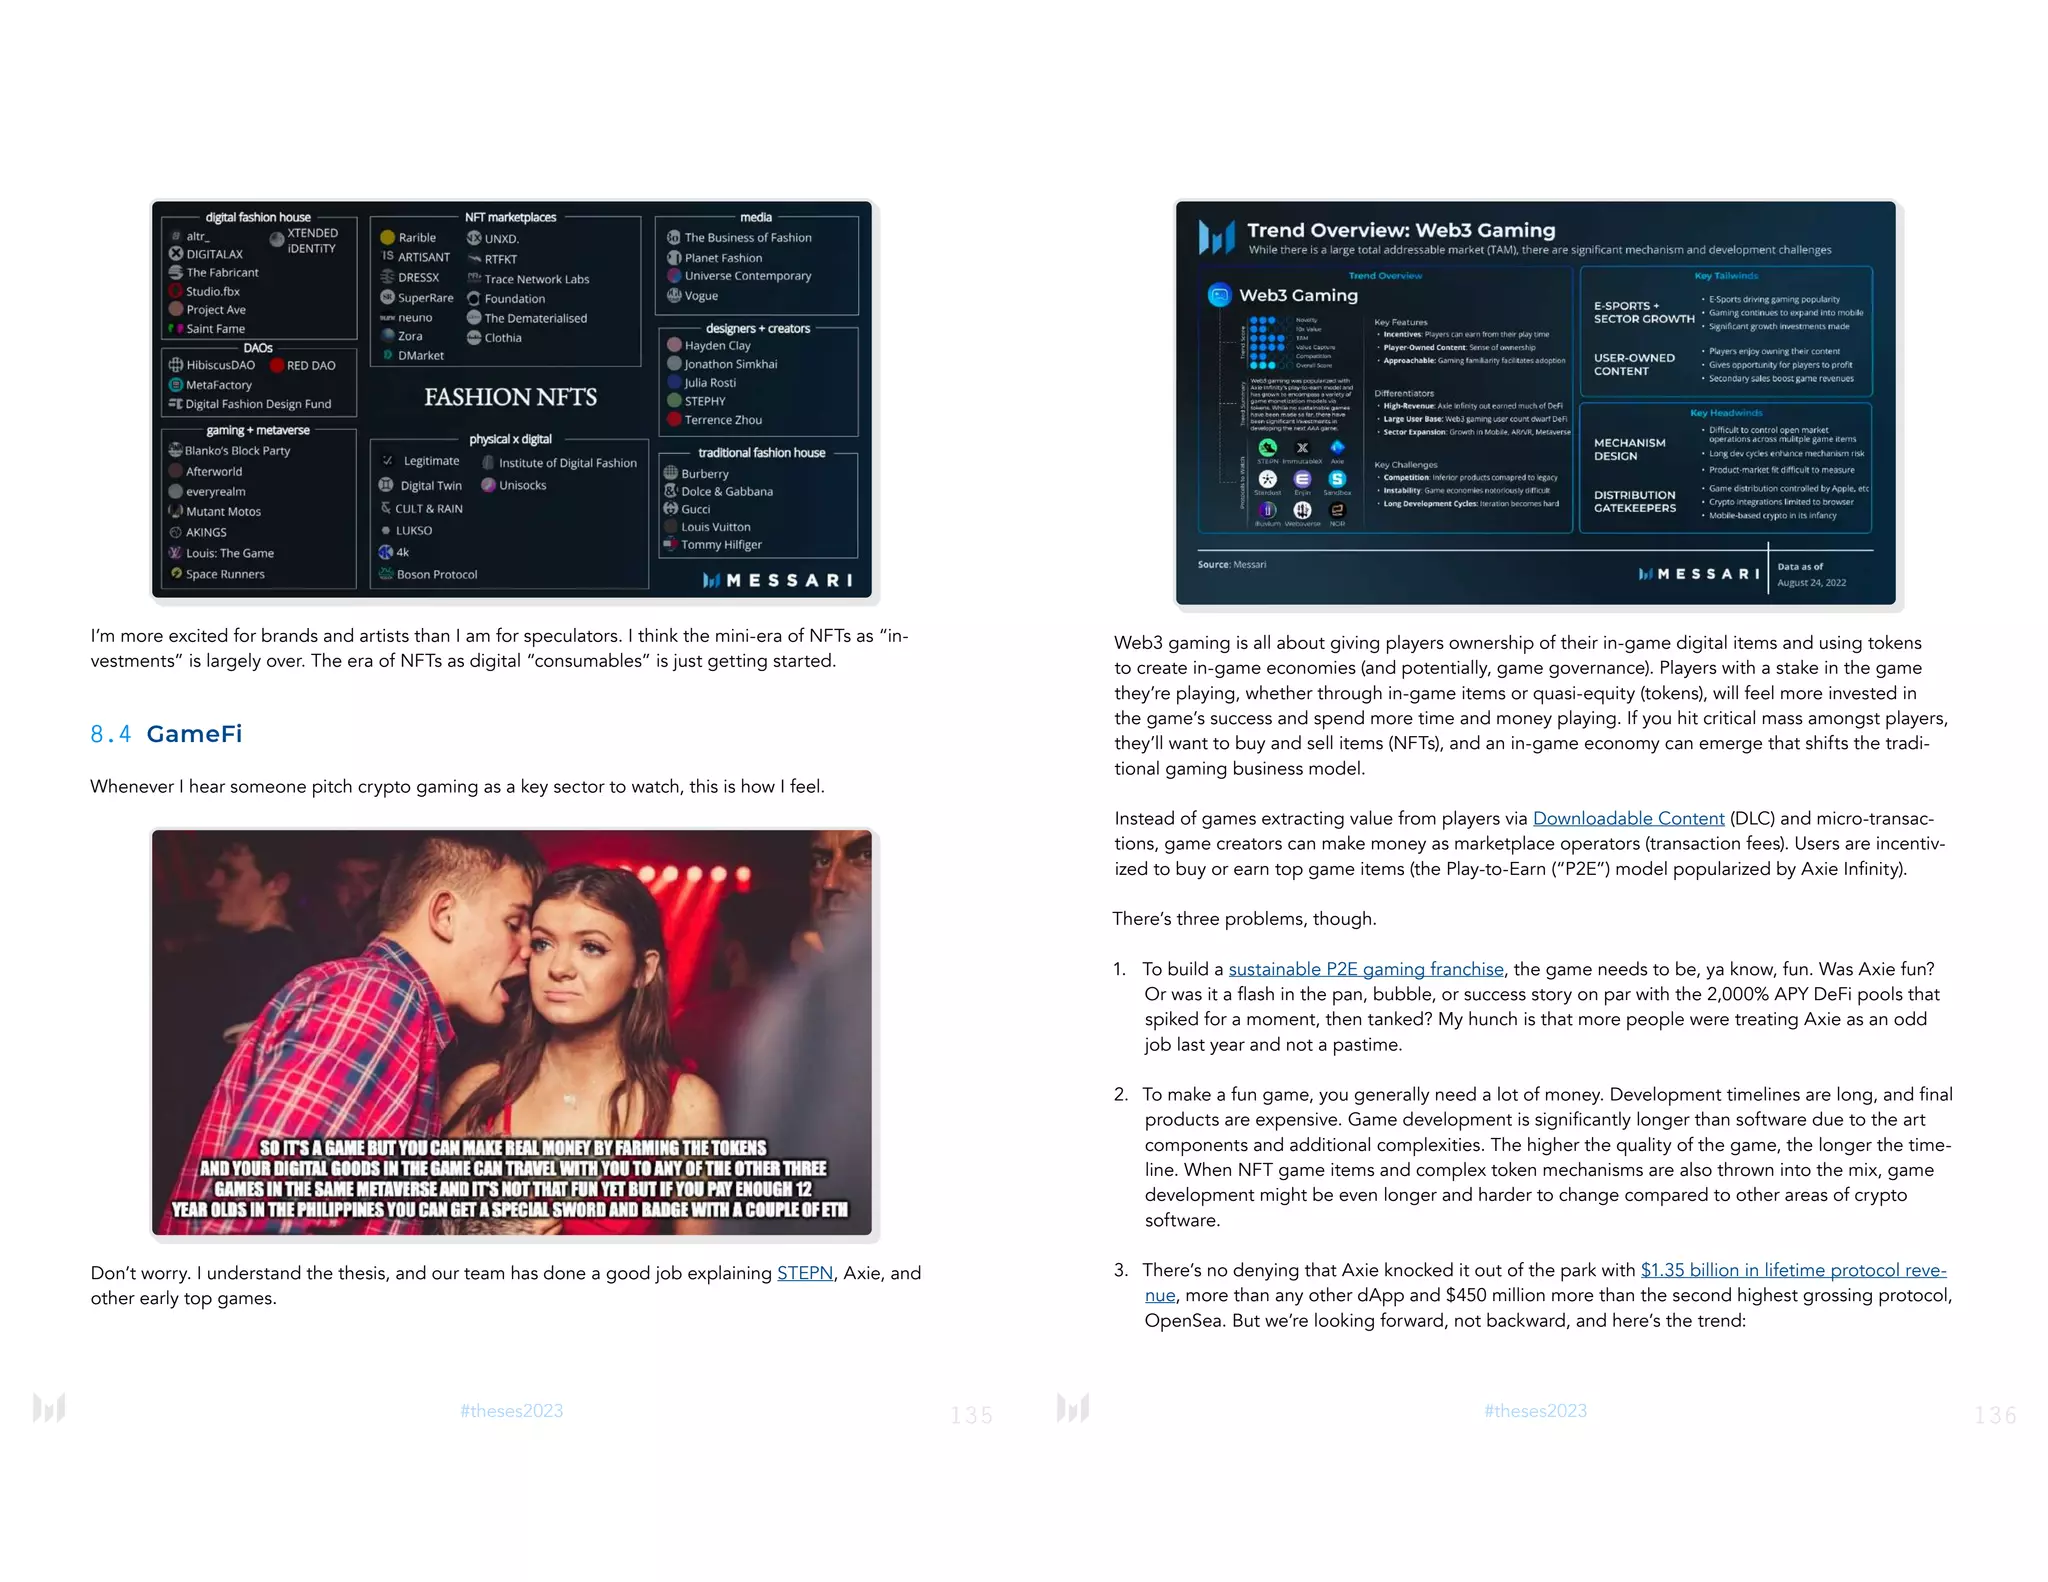Click Trace Network Labs entry

pos(537,279)
